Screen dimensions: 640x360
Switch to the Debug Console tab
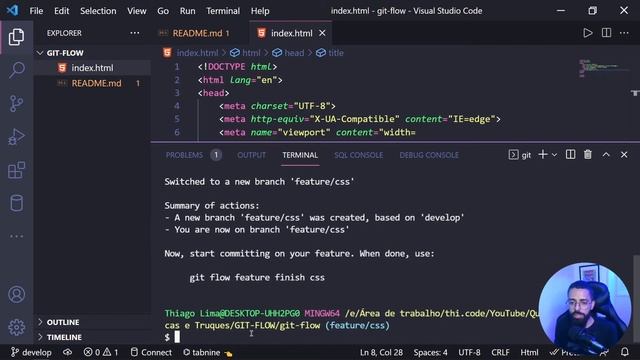429,155
